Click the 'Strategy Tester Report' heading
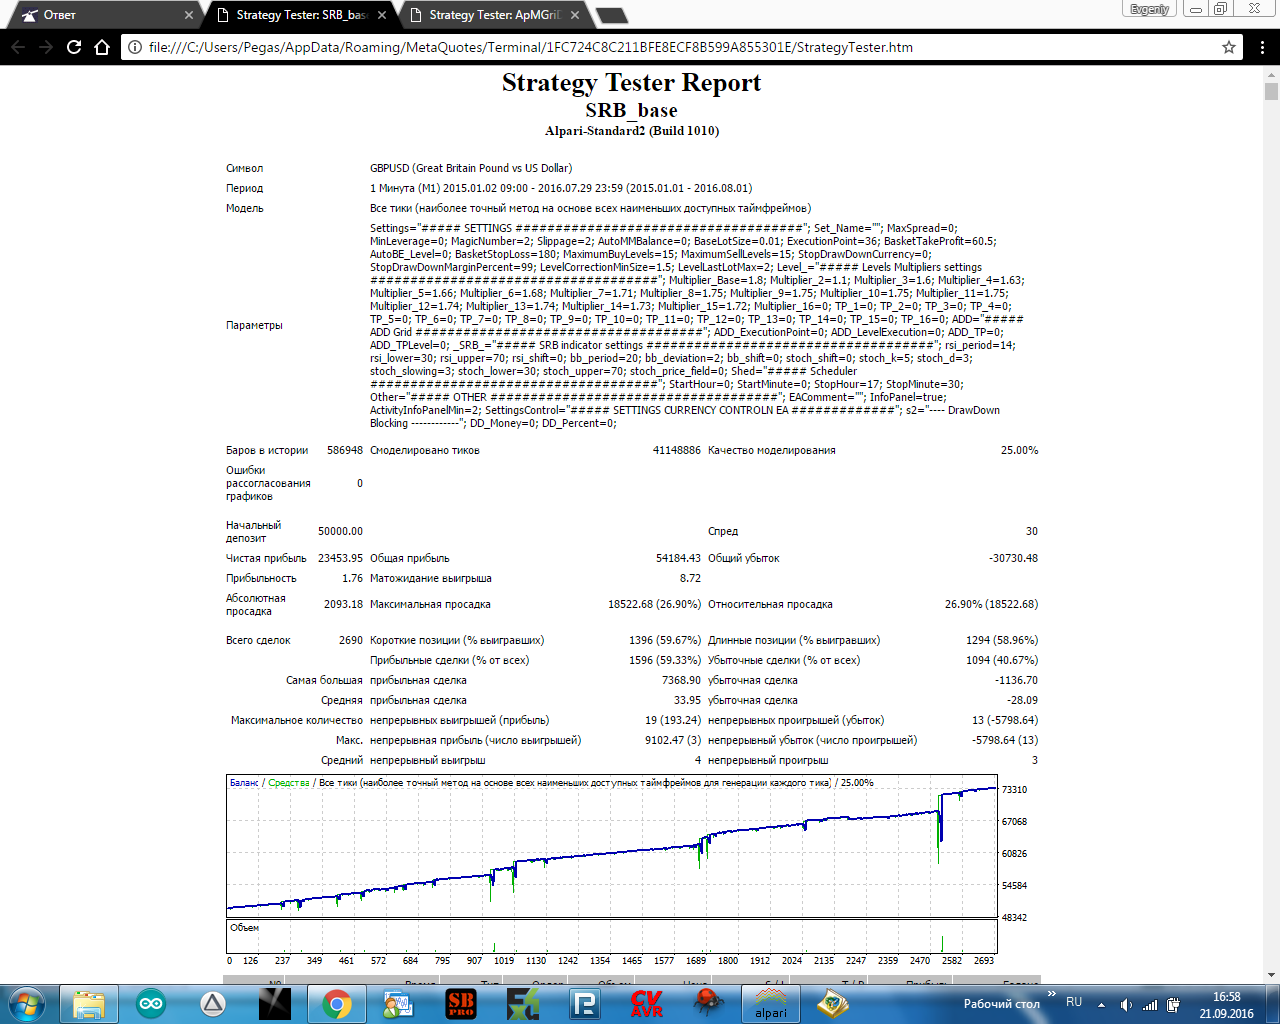The height and width of the screenshot is (1024, 1280). [632, 83]
